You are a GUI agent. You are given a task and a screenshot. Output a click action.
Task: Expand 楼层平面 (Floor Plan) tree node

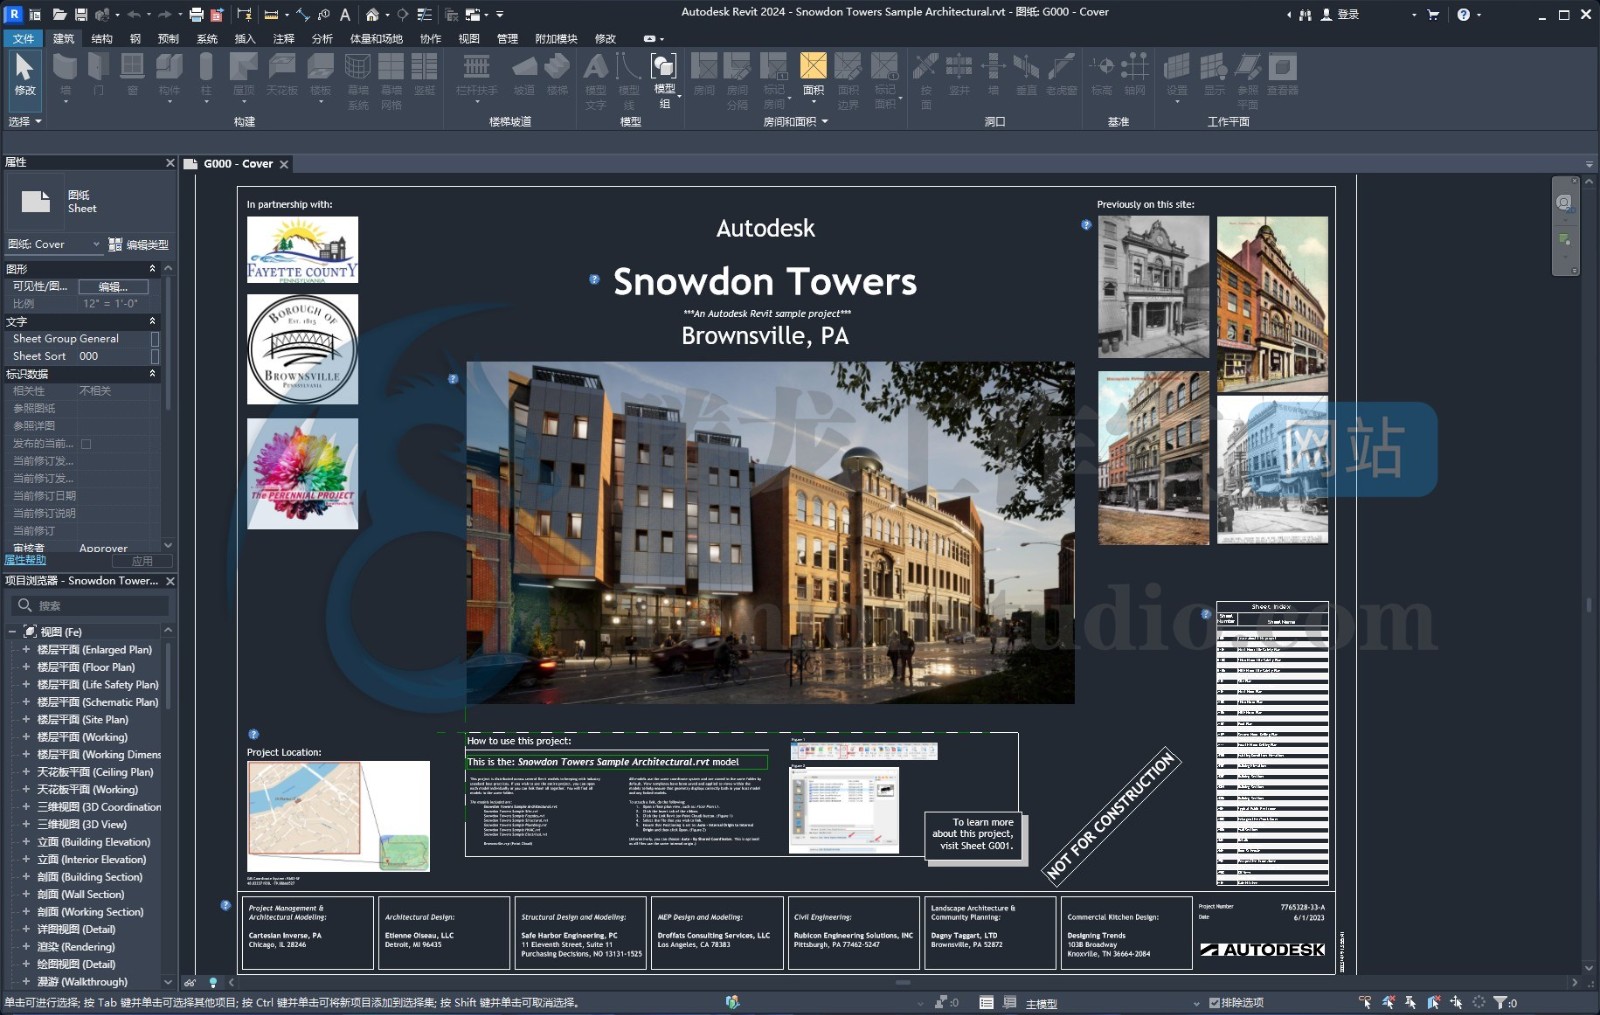(26, 667)
